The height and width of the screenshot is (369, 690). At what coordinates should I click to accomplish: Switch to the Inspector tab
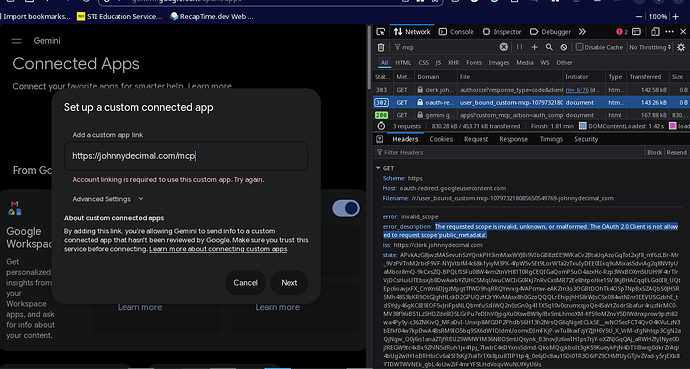pos(502,32)
